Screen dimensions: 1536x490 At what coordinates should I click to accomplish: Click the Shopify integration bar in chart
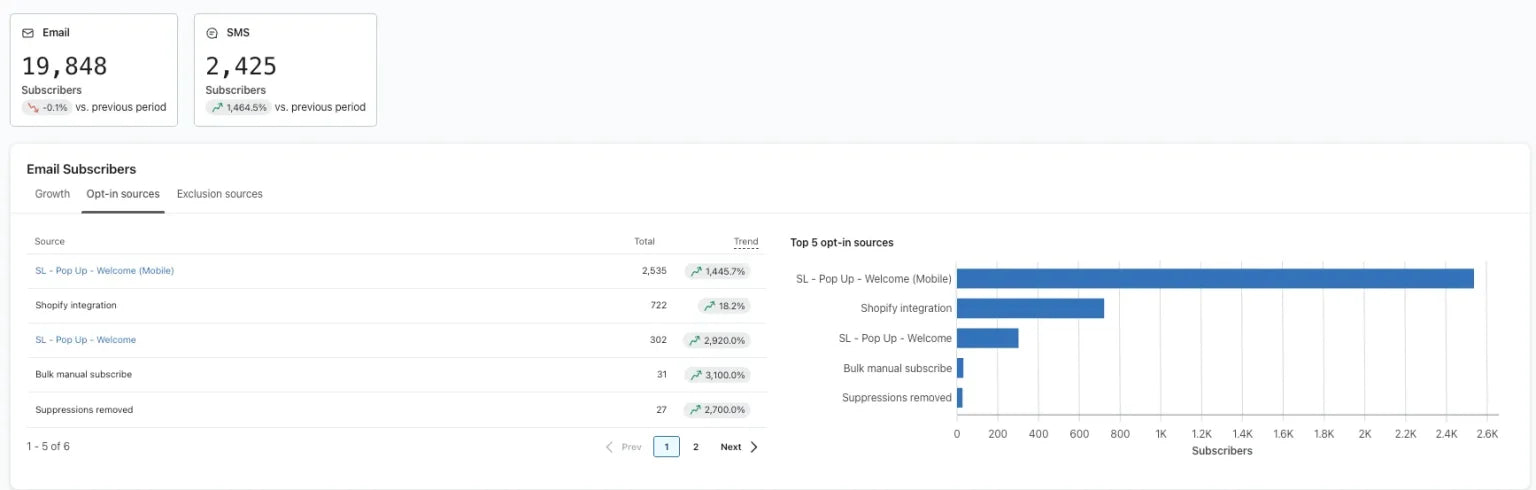(1030, 308)
